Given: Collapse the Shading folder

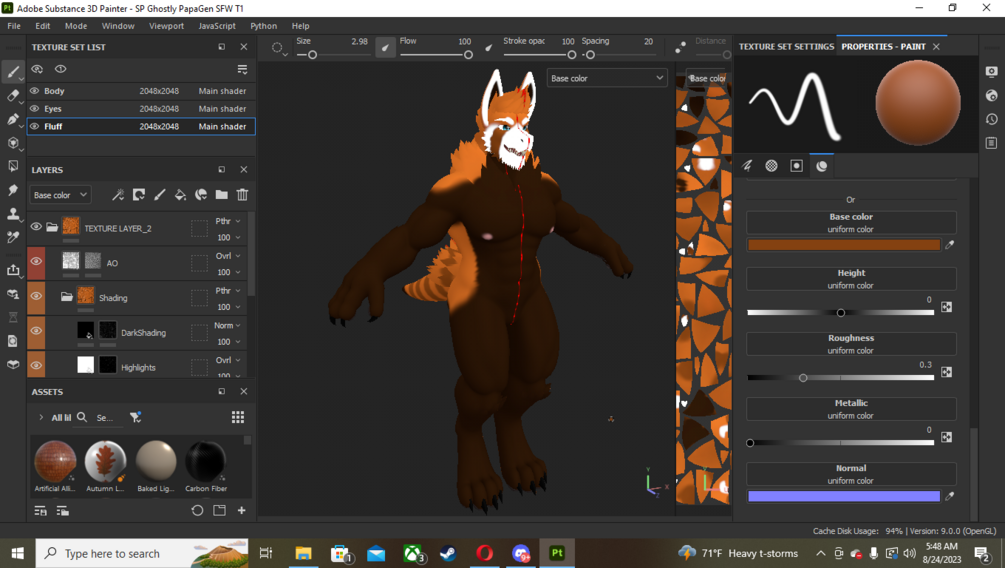Looking at the screenshot, I should [67, 296].
